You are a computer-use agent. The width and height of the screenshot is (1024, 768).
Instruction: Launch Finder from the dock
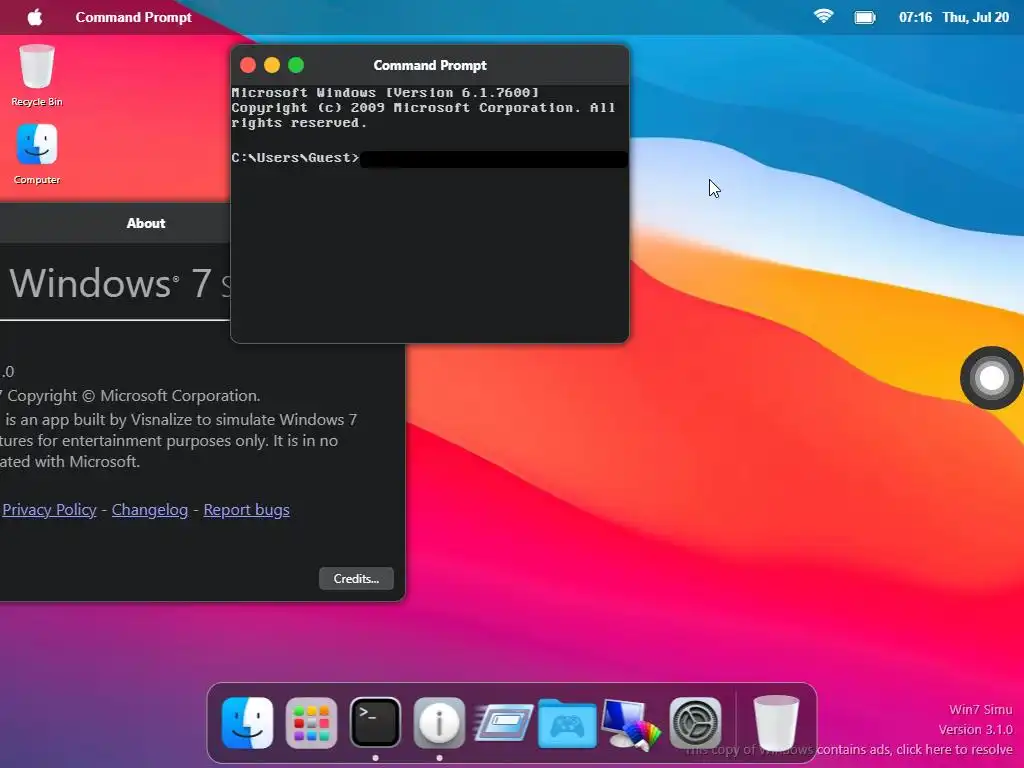point(248,723)
